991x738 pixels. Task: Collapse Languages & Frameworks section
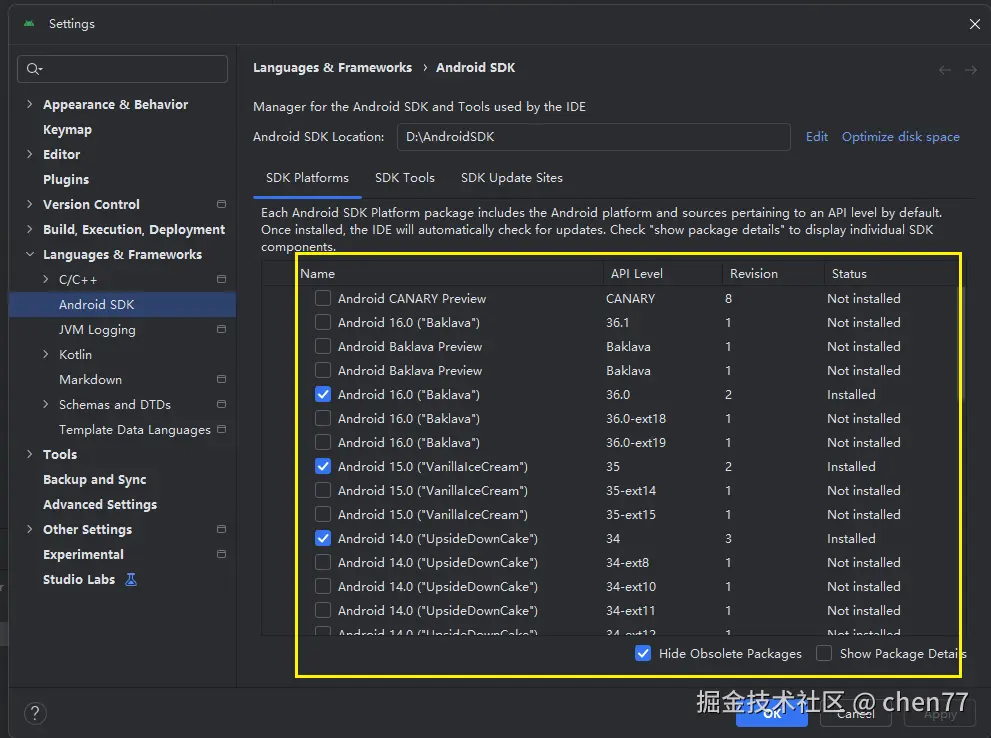pyautogui.click(x=29, y=254)
